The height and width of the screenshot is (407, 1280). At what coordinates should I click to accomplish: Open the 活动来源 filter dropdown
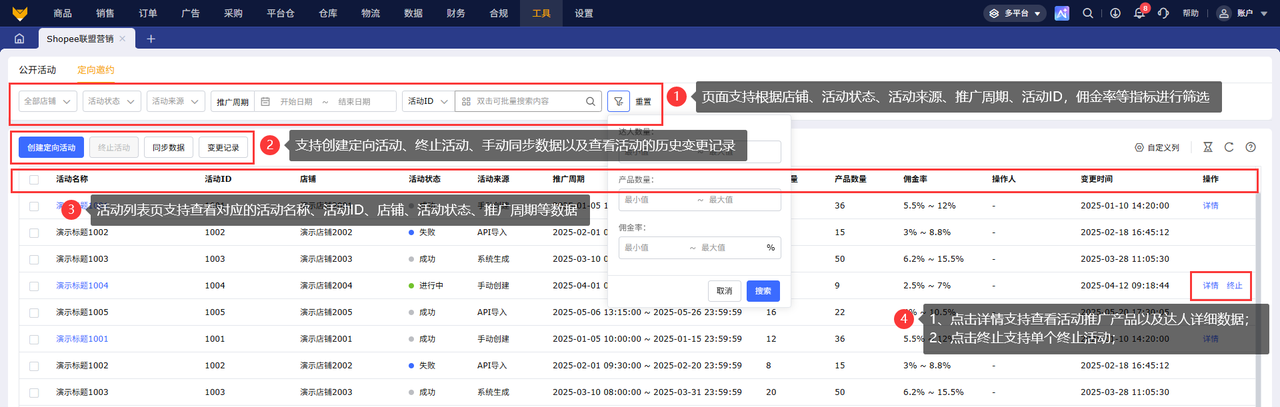[175, 101]
